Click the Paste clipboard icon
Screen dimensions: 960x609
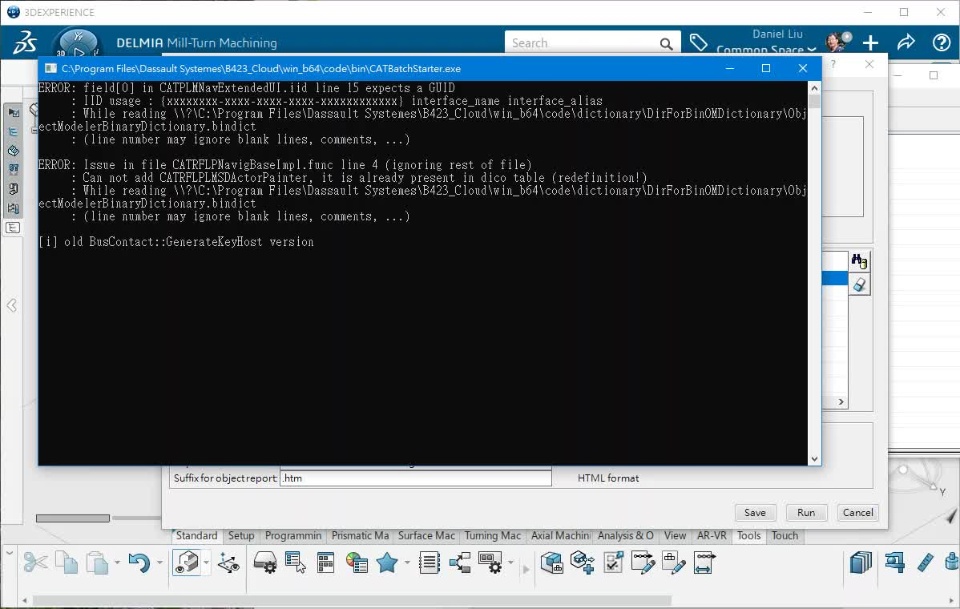click(97, 562)
